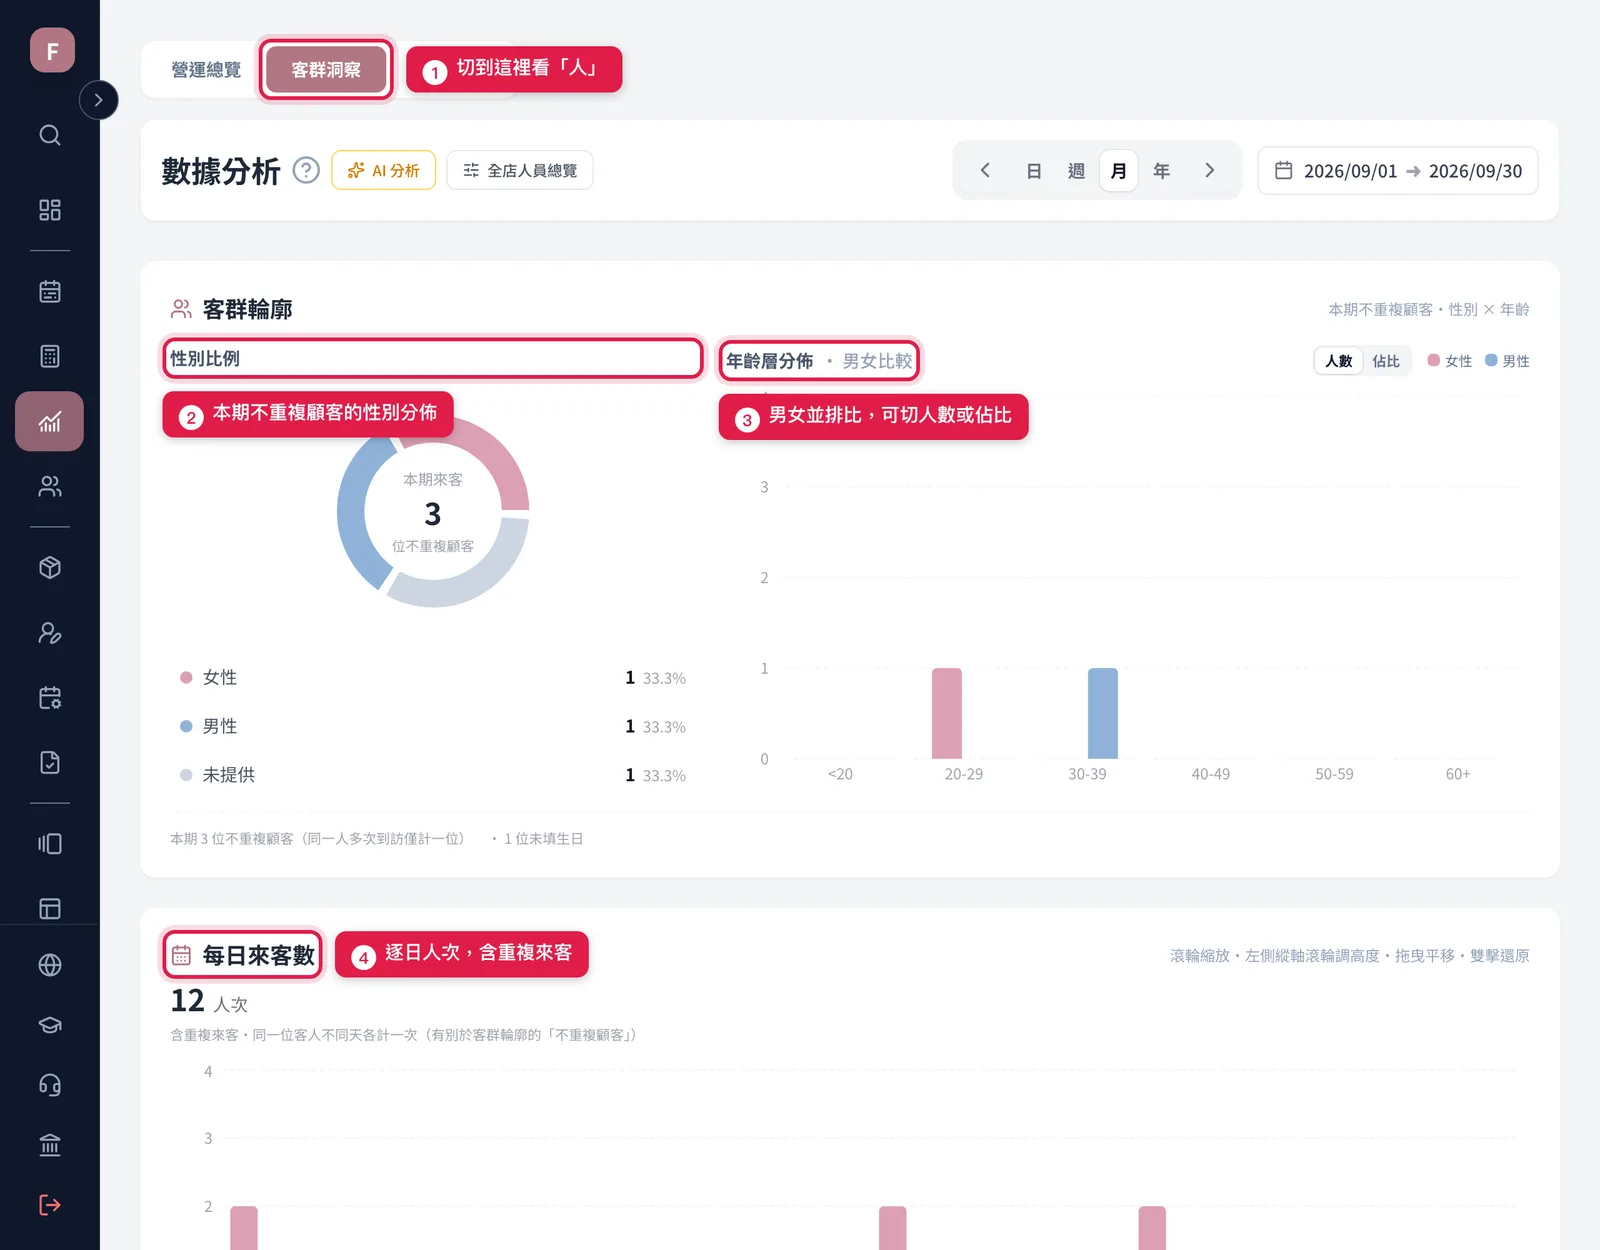Click the 女性 row in gender list
Image resolution: width=1600 pixels, height=1250 pixels.
coord(433,678)
